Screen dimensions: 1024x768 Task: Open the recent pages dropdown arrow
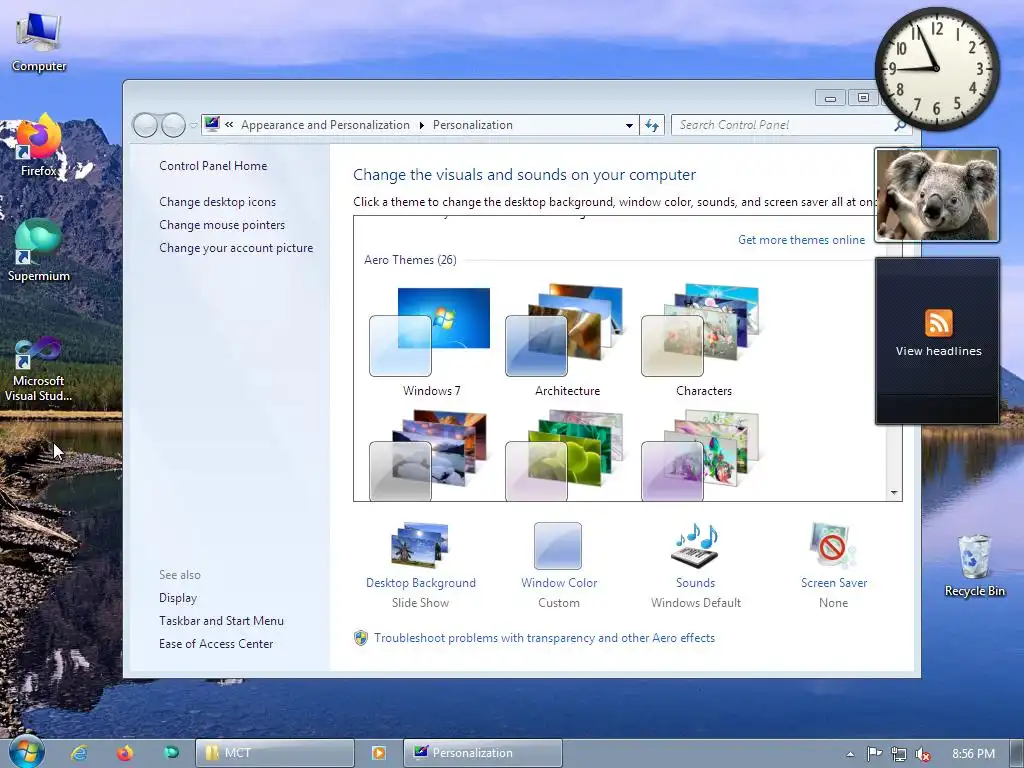click(x=193, y=125)
